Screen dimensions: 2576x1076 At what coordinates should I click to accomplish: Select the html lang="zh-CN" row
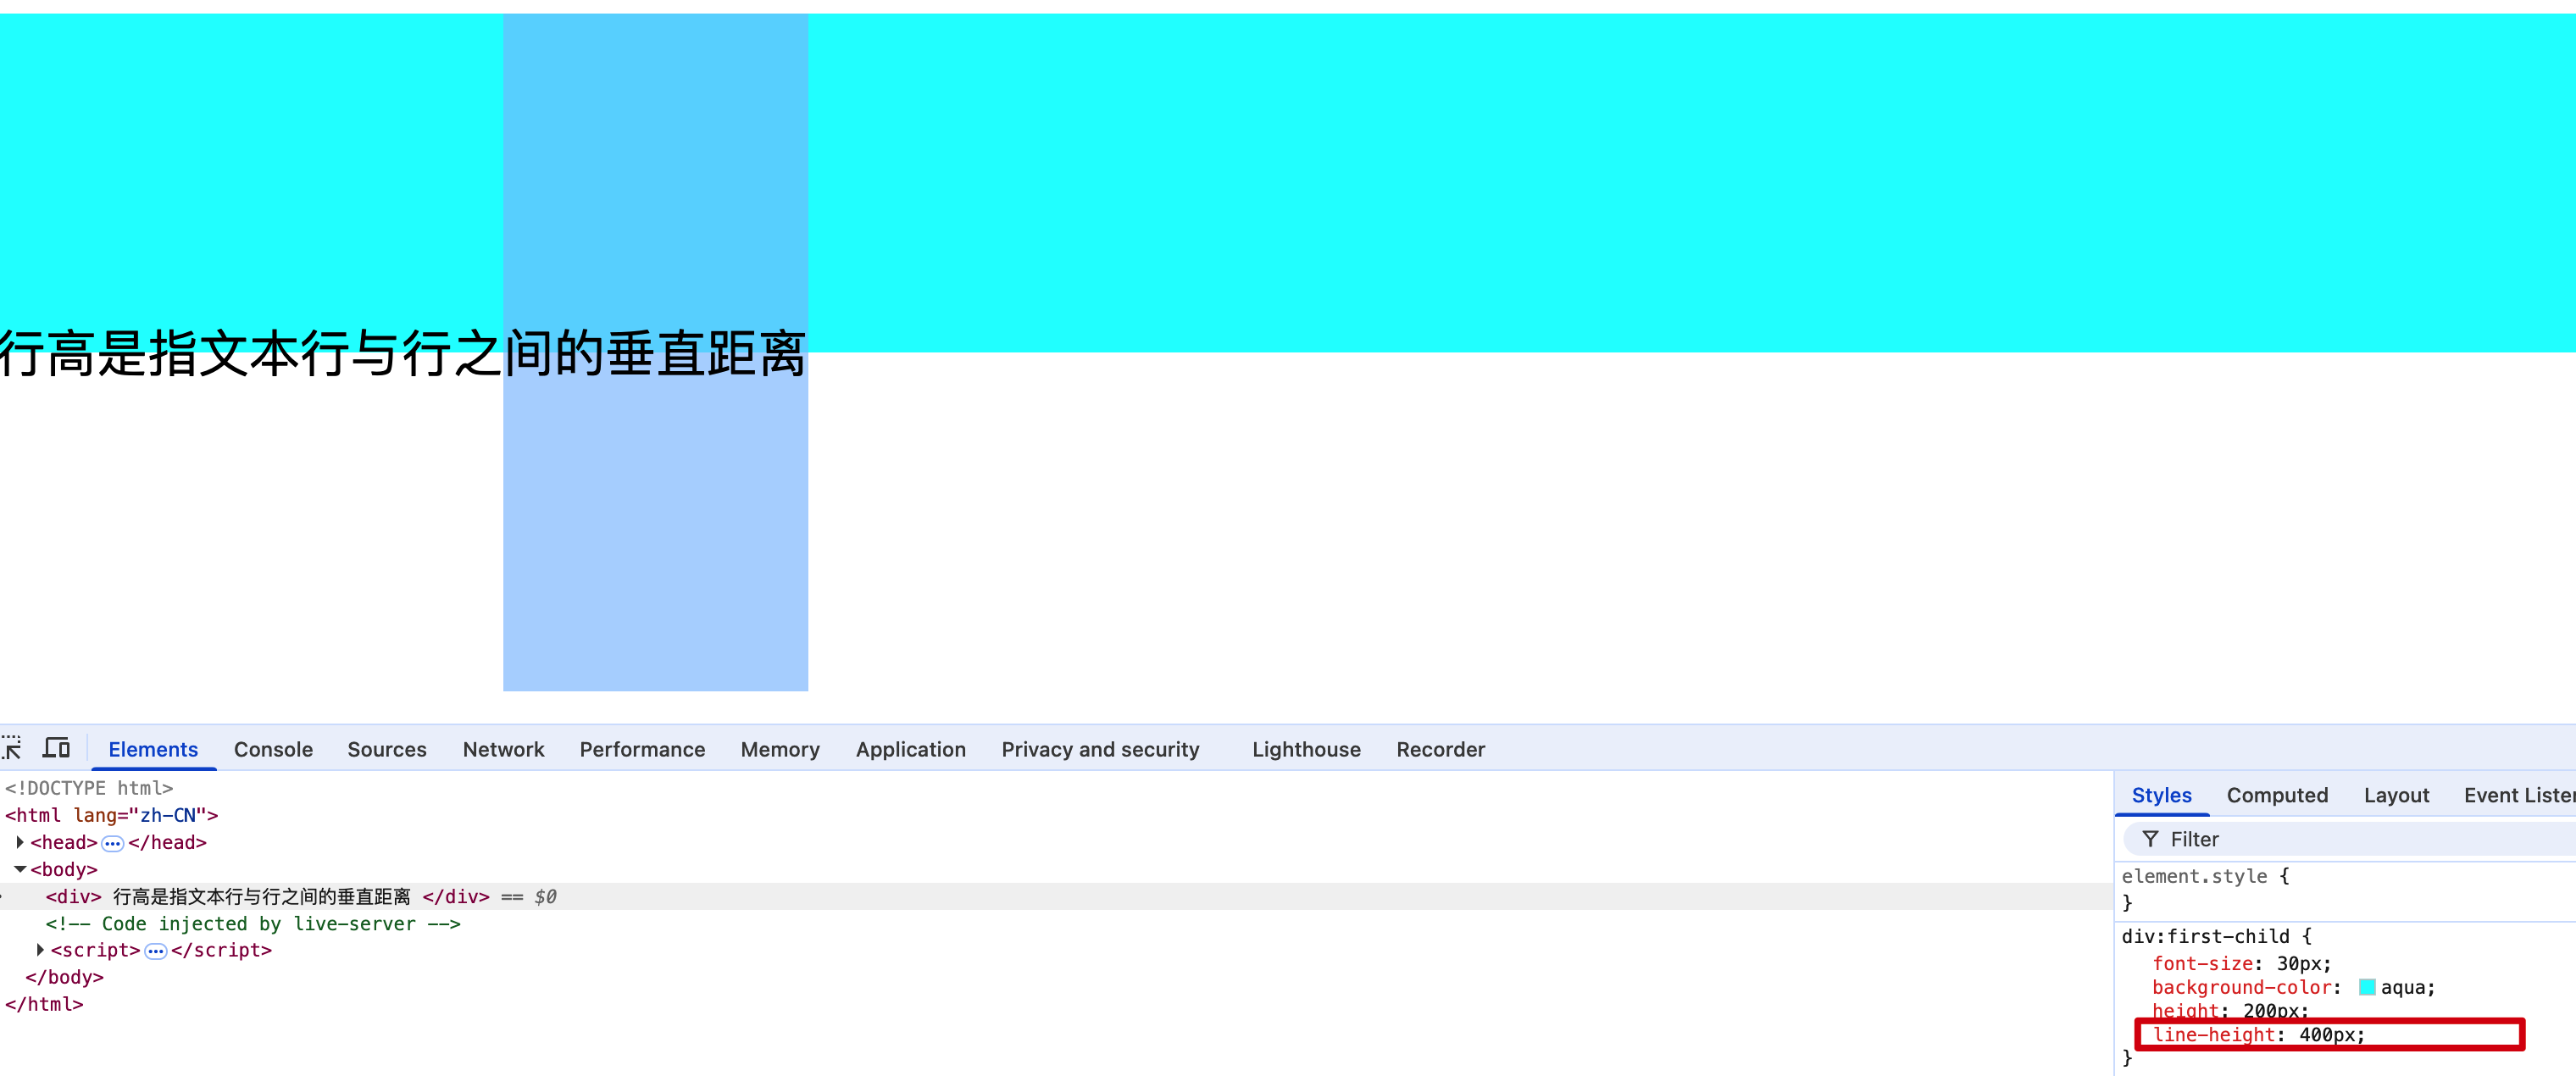(111, 815)
